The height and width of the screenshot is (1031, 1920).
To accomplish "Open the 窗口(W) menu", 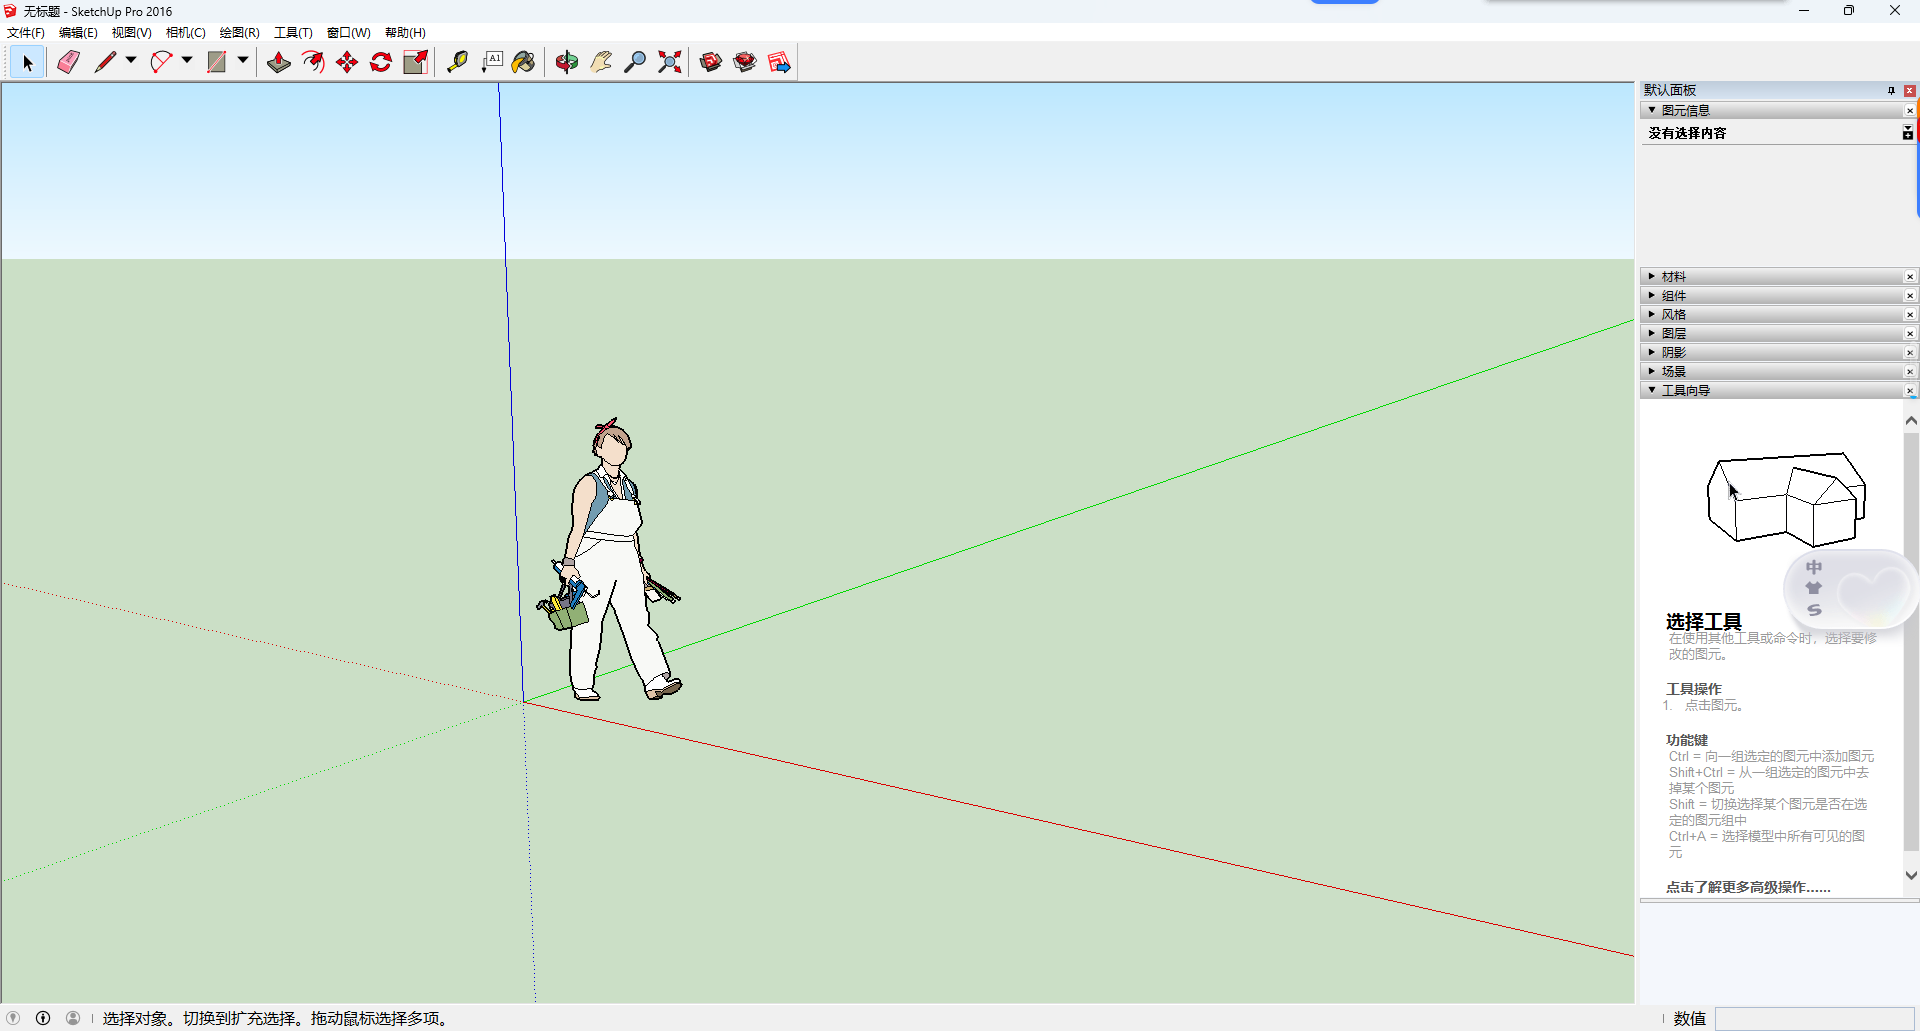I will tap(347, 32).
